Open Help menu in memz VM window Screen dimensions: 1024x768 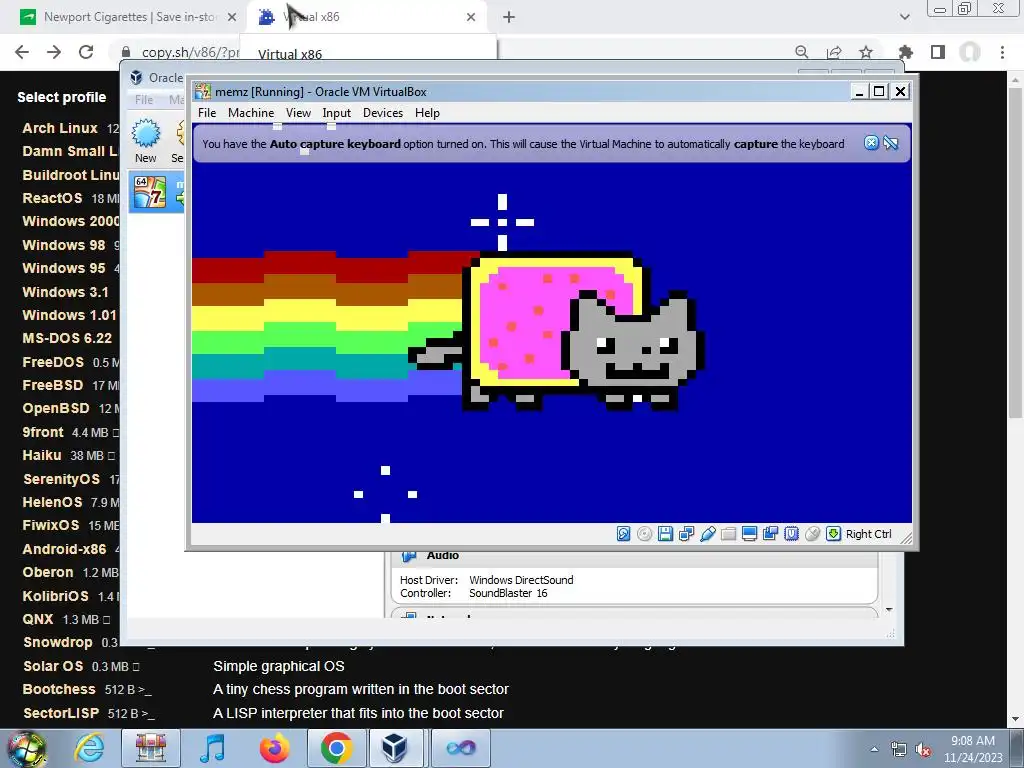(x=427, y=113)
